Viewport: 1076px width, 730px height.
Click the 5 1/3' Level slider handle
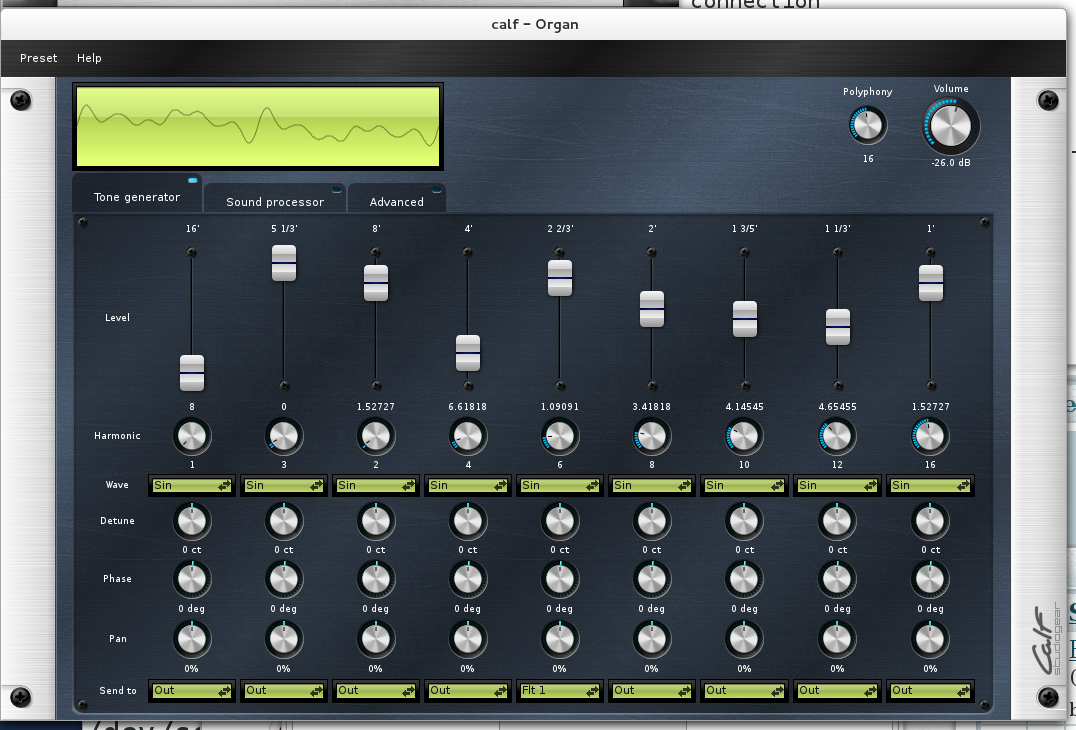click(284, 263)
